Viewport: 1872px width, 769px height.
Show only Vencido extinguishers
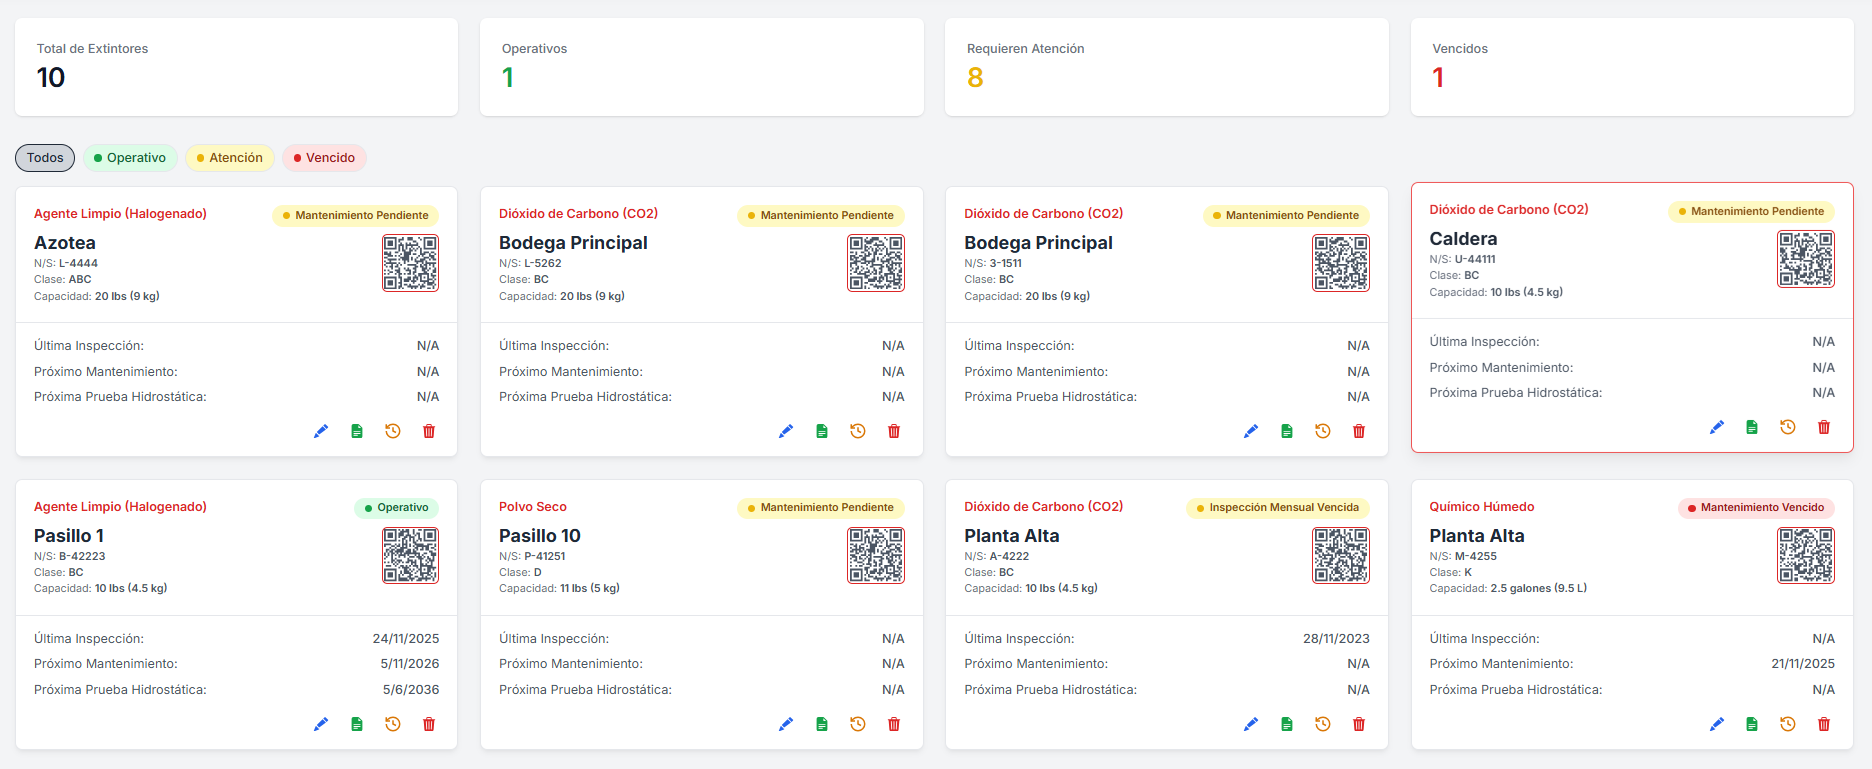(324, 158)
